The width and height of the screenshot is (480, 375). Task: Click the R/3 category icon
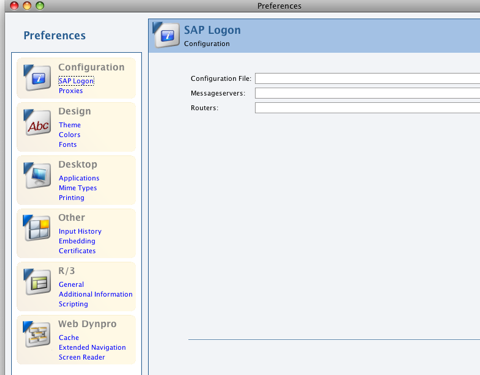pyautogui.click(x=37, y=282)
